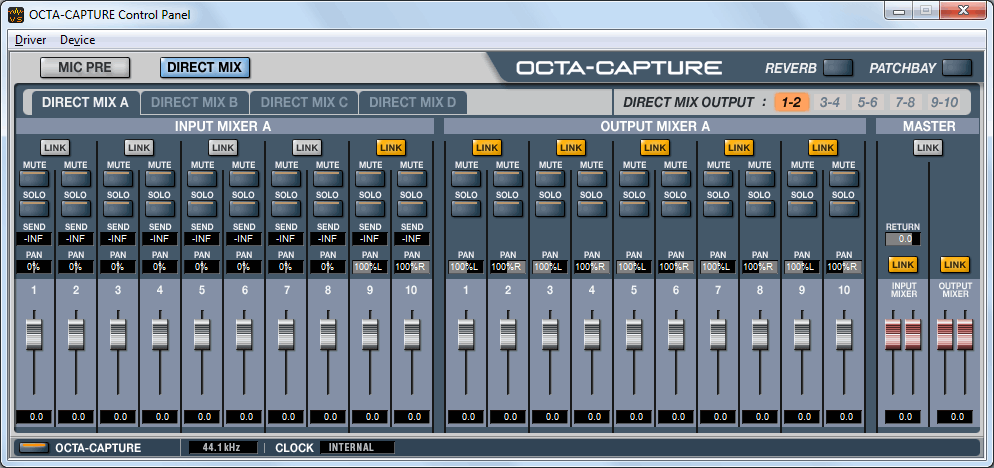
Task: Select Direct Mix Output 1-2
Action: [791, 102]
